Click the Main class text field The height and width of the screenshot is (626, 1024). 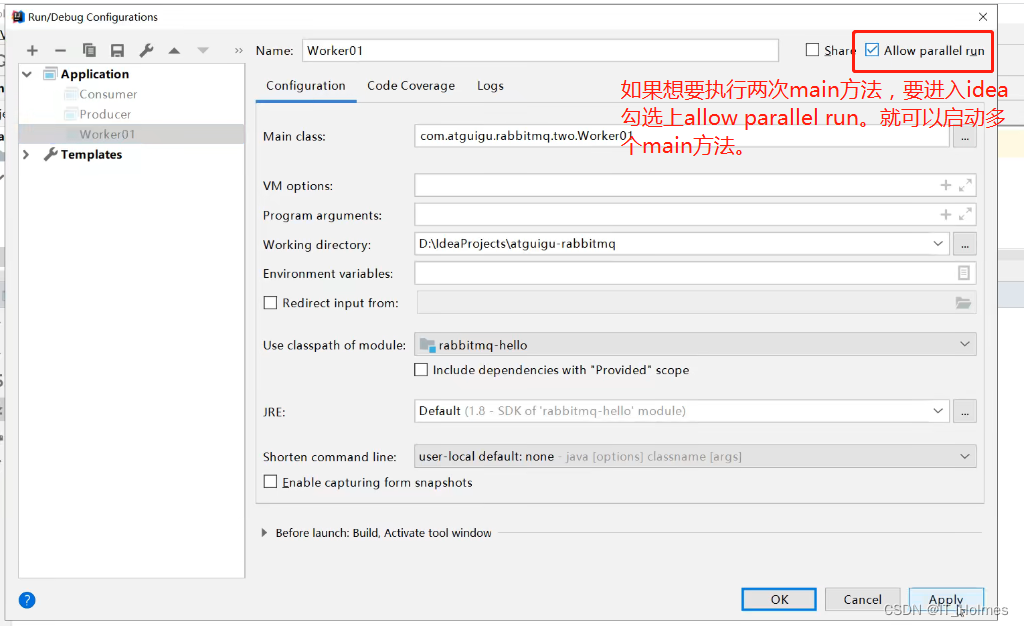tap(682, 136)
